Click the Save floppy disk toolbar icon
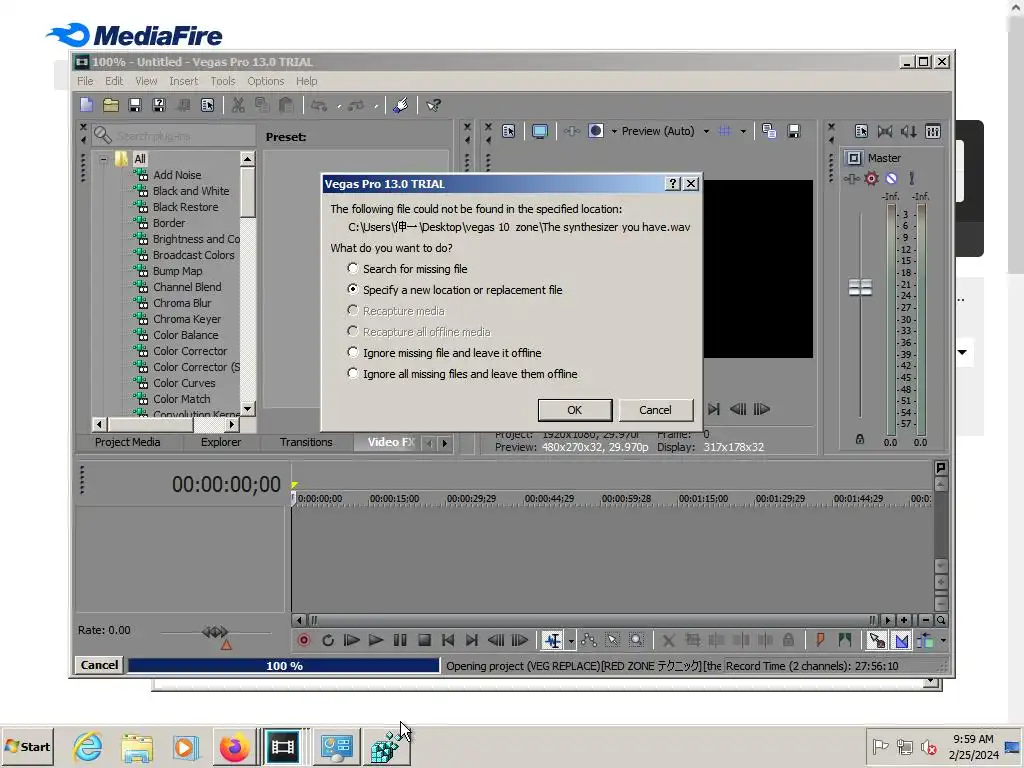Image resolution: width=1024 pixels, height=768 pixels. click(x=135, y=105)
